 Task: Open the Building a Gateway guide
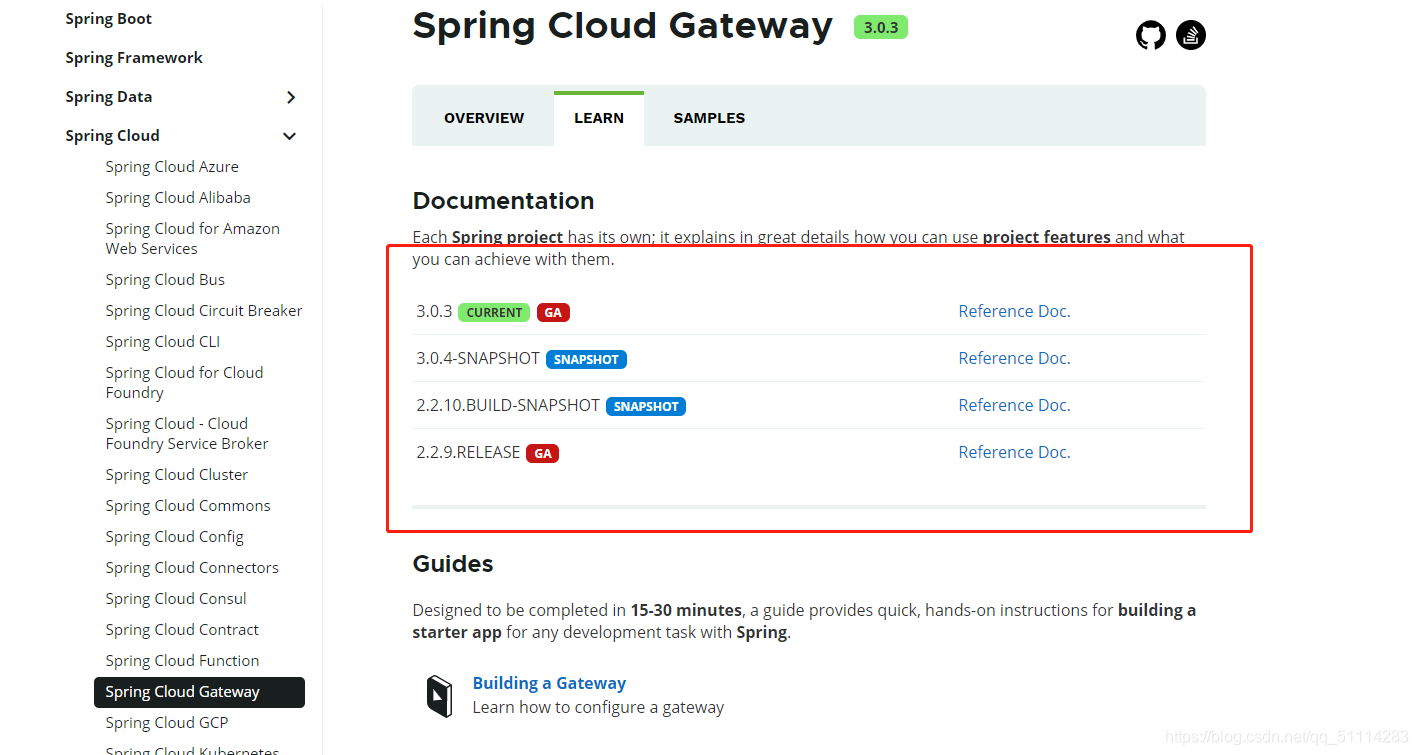point(549,683)
